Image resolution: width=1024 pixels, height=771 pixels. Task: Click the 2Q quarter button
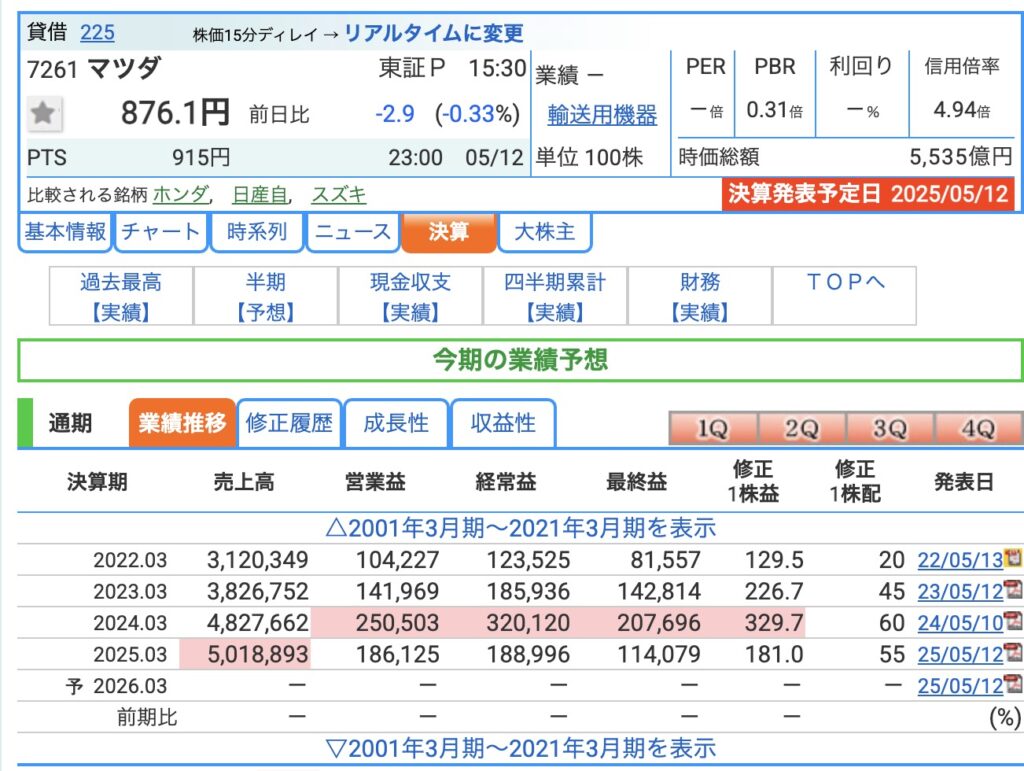pyautogui.click(x=801, y=429)
